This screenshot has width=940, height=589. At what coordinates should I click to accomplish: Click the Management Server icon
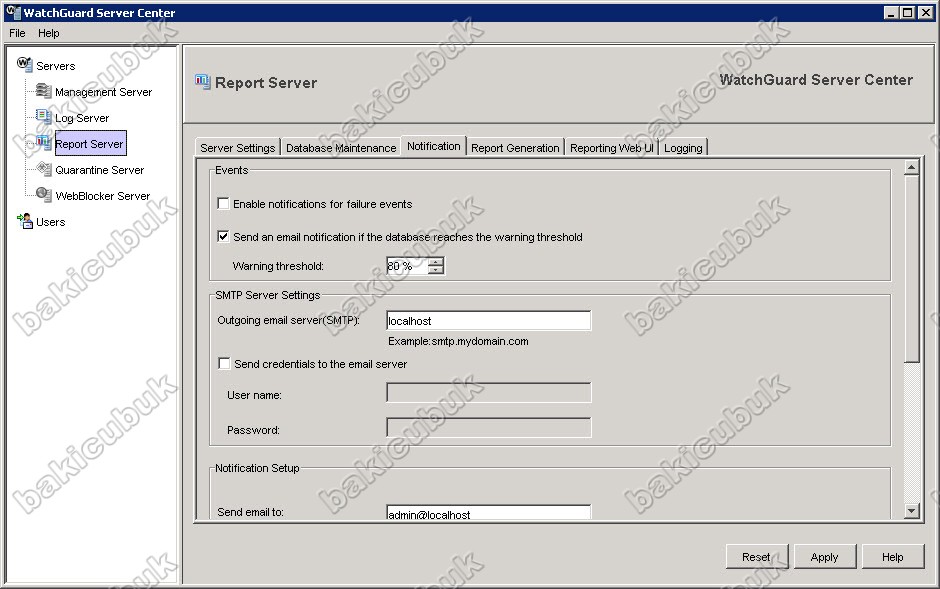pos(43,90)
